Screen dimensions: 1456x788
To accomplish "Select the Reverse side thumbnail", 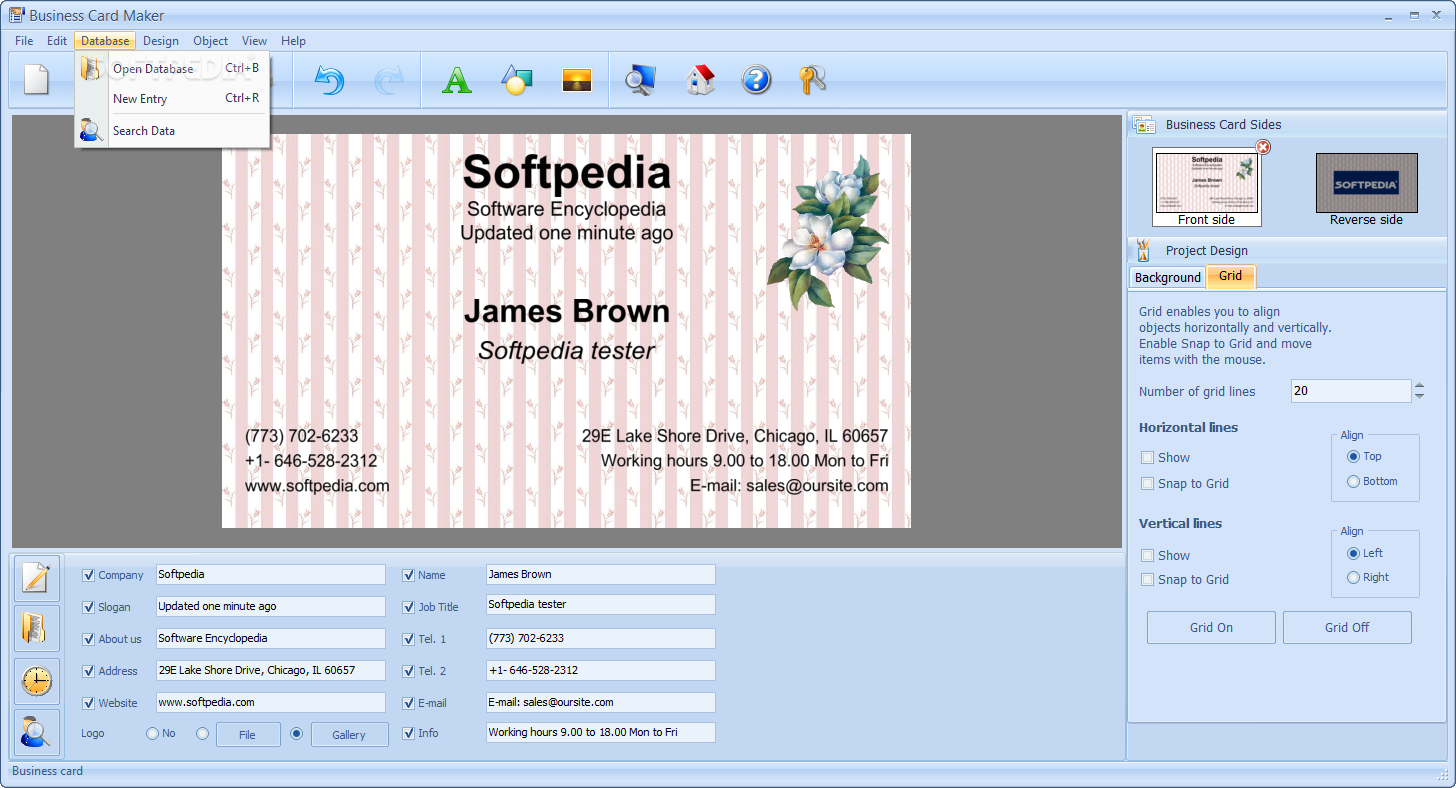I will pos(1366,183).
